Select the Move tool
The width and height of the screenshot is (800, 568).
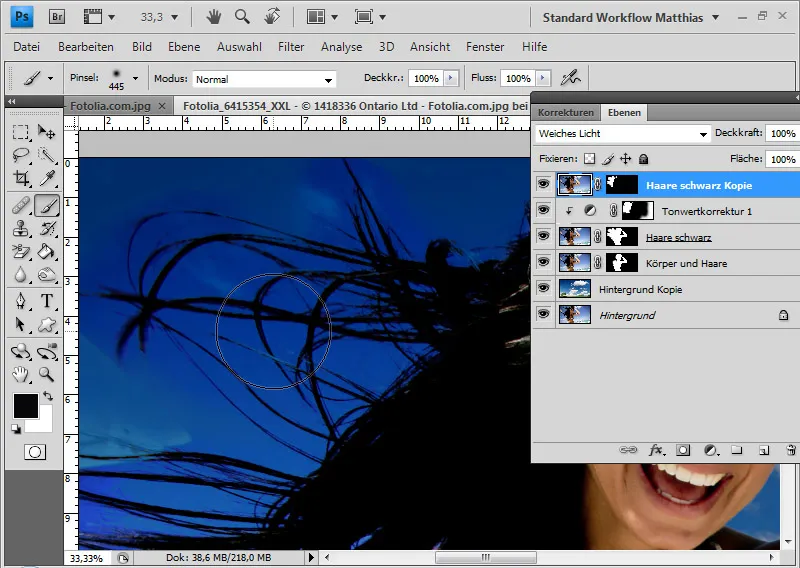click(47, 133)
